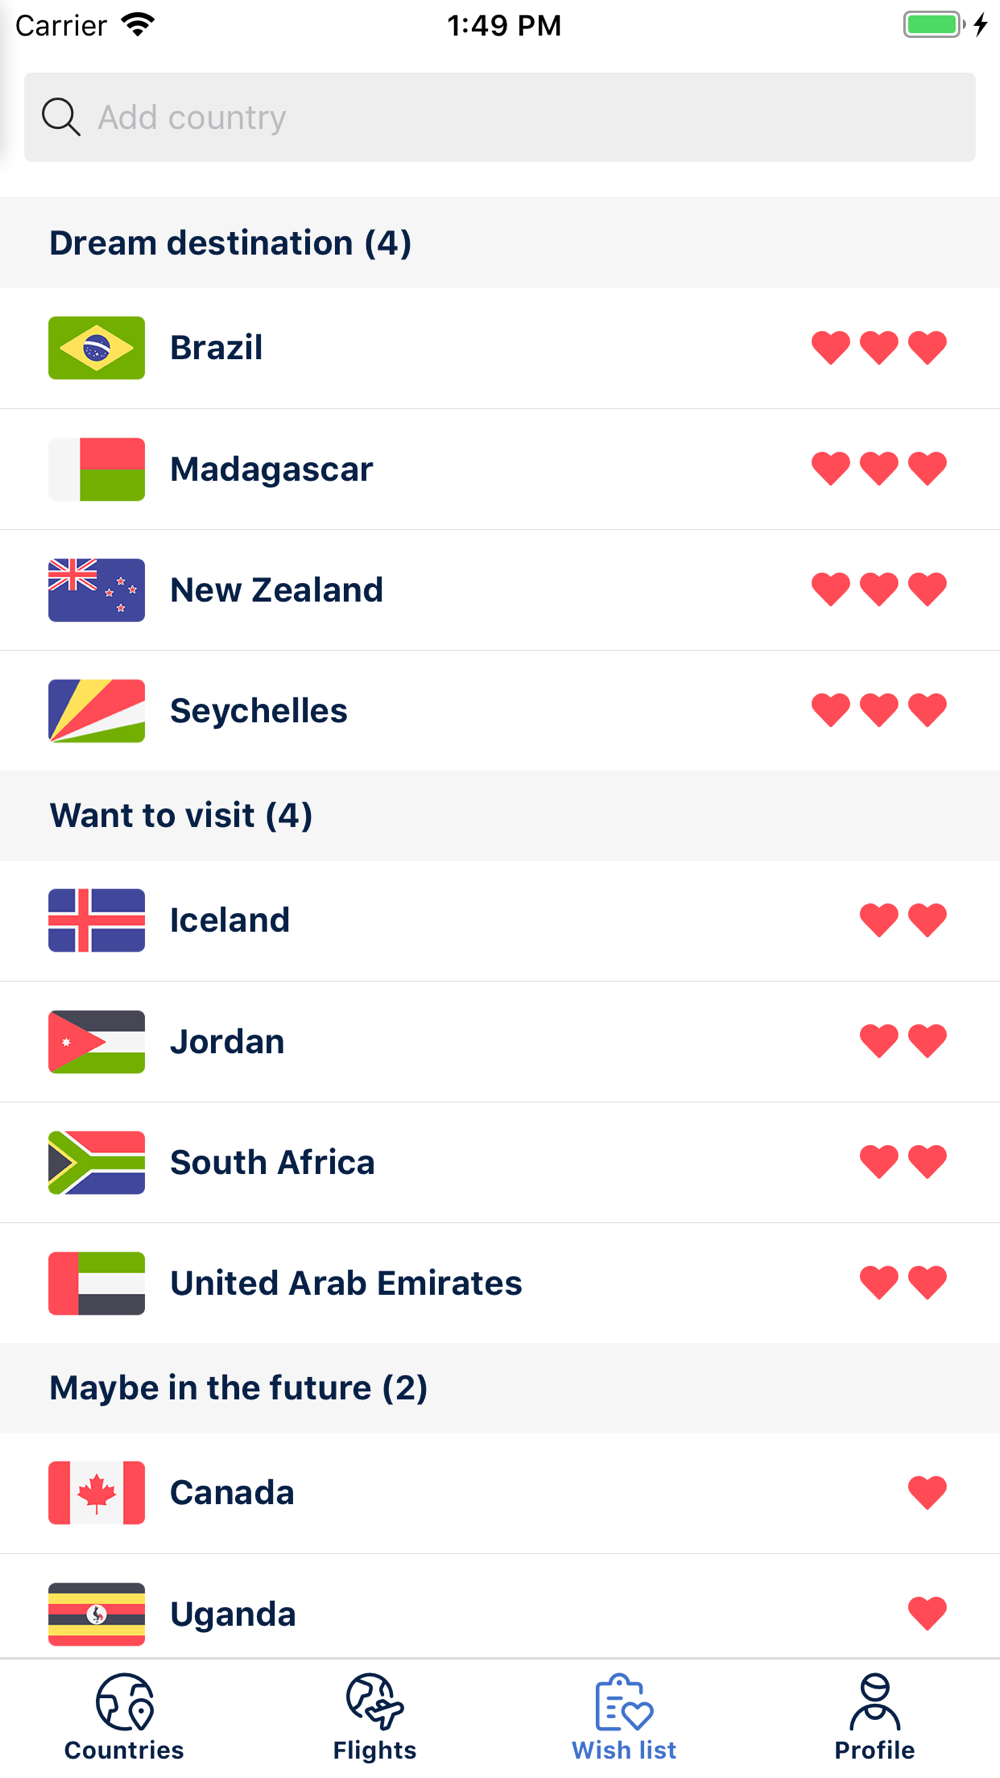
Task: Open the Profile tab
Action: coord(875,1718)
